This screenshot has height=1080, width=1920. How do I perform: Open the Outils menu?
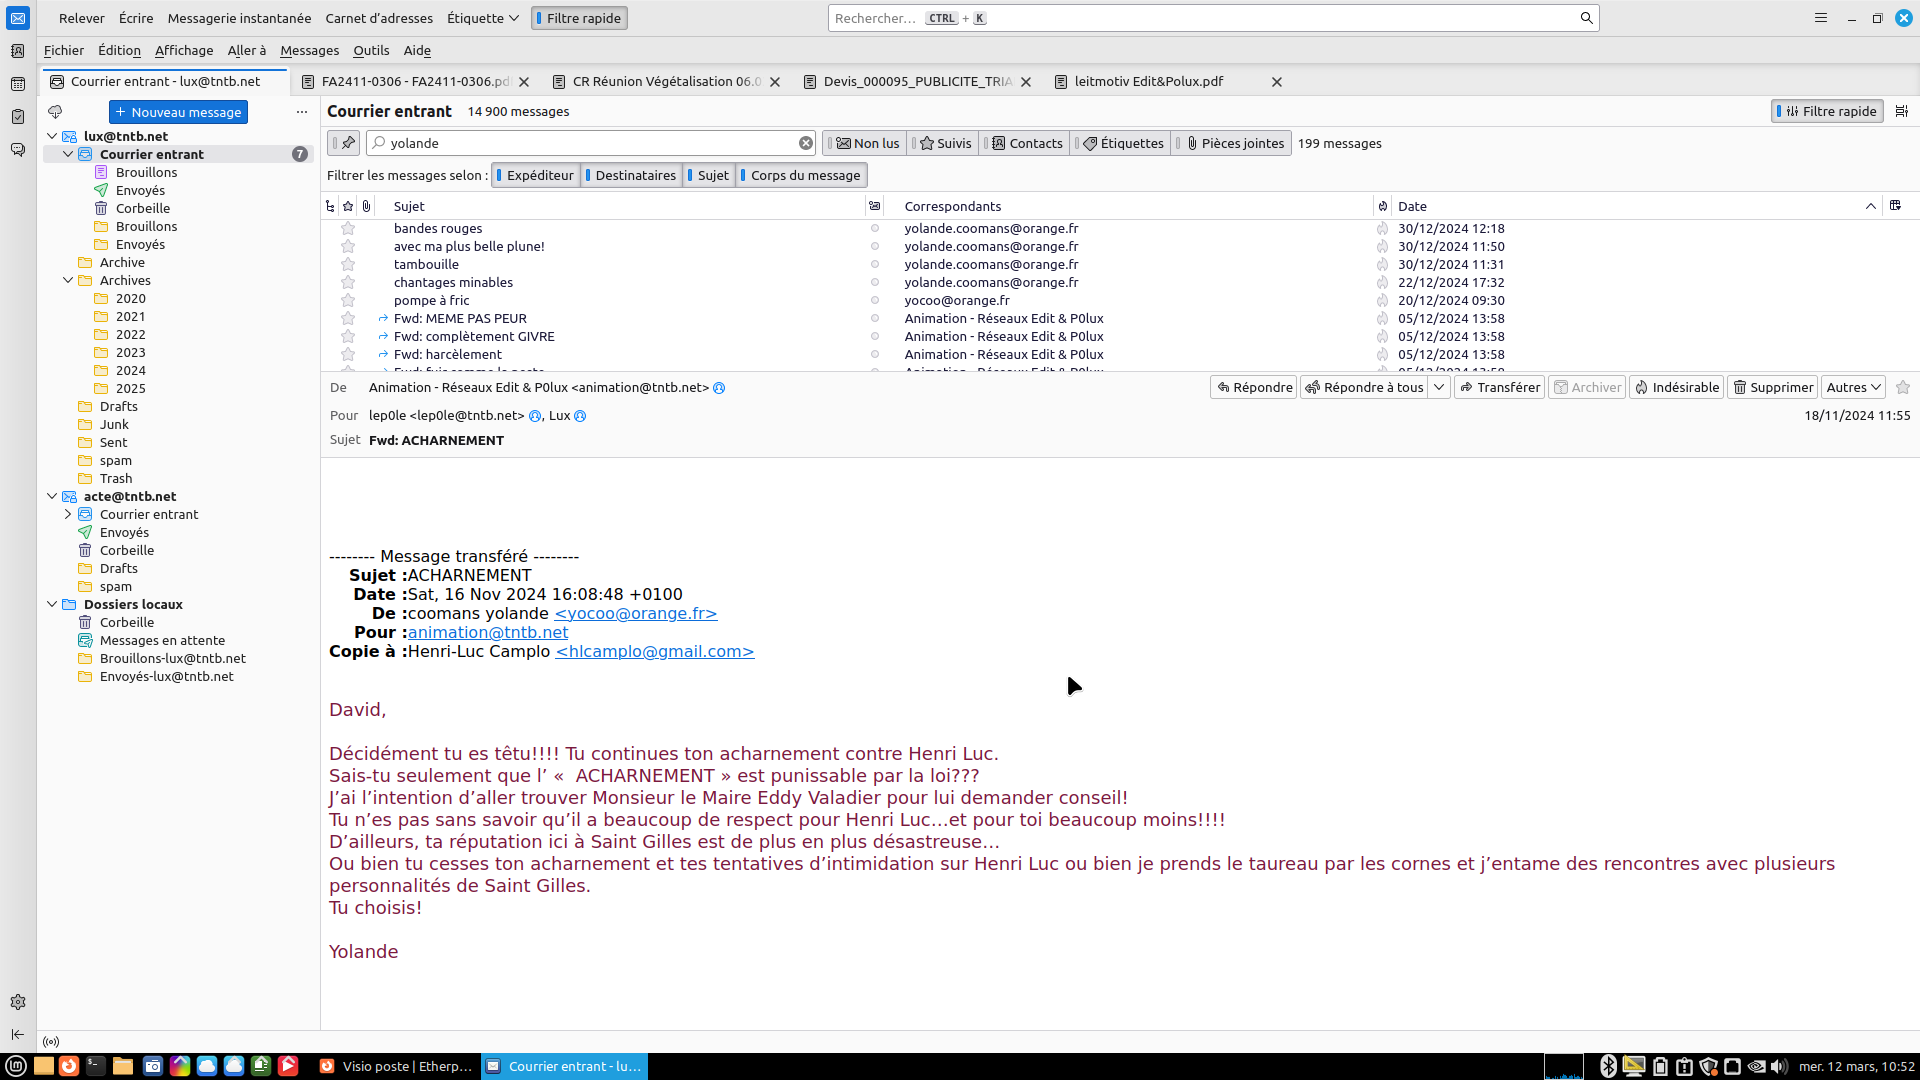(x=370, y=50)
